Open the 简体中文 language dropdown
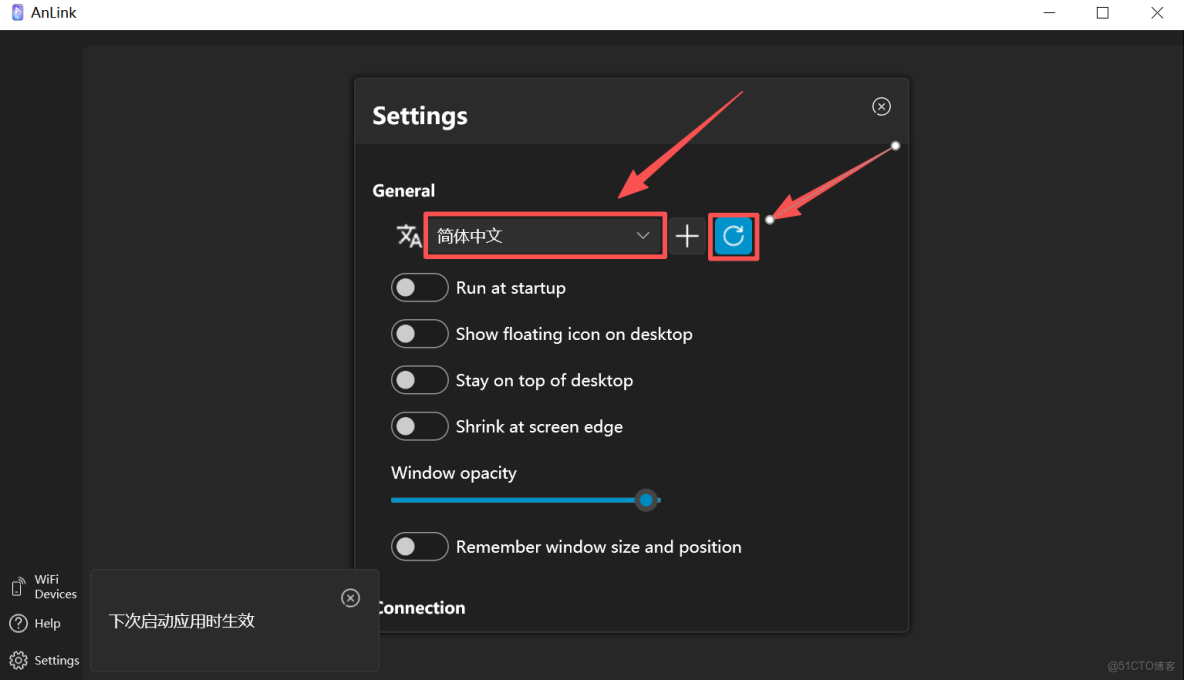The width and height of the screenshot is (1184, 680). point(530,236)
